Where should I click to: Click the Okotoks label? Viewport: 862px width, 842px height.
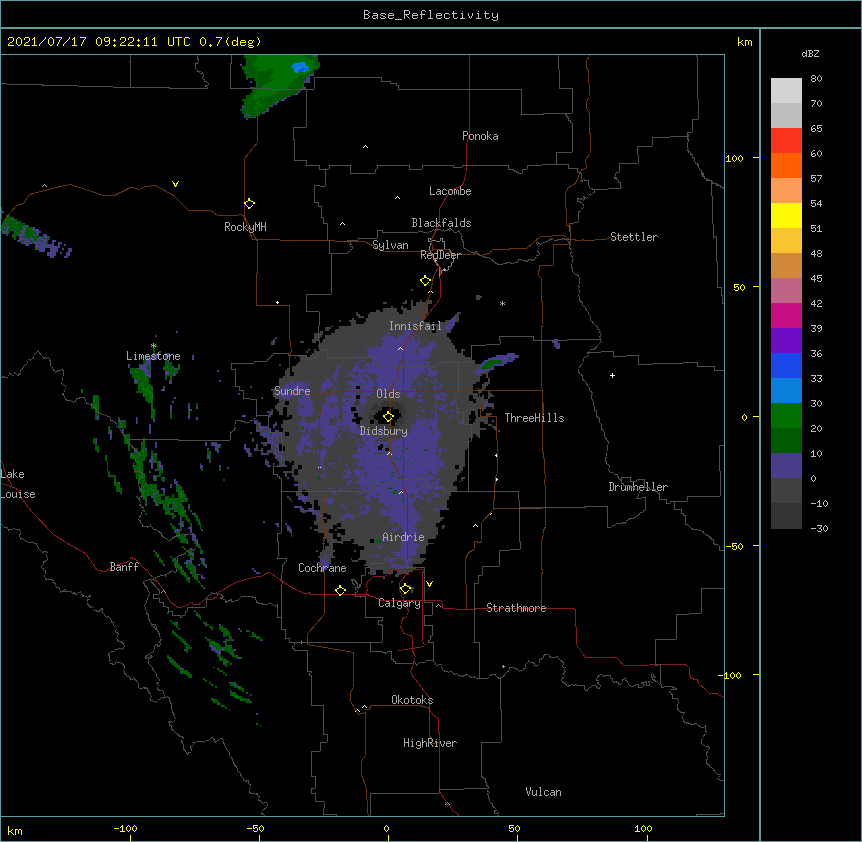[x=412, y=700]
